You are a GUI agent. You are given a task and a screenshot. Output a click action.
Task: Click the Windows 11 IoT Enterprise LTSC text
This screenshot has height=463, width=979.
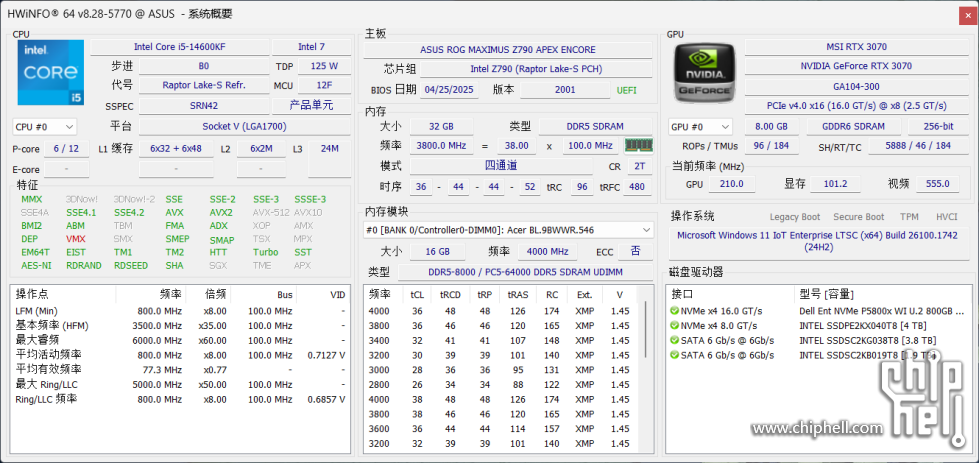point(818,241)
